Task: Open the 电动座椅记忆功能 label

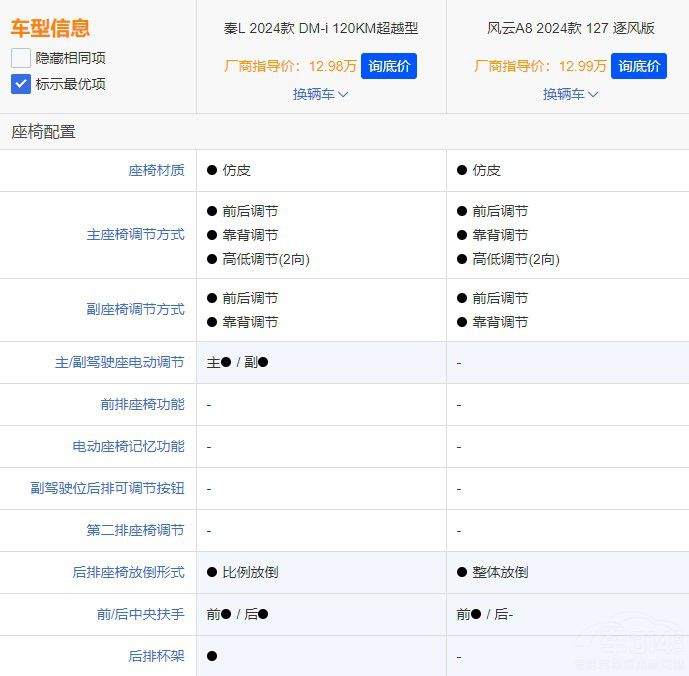Action: (128, 447)
